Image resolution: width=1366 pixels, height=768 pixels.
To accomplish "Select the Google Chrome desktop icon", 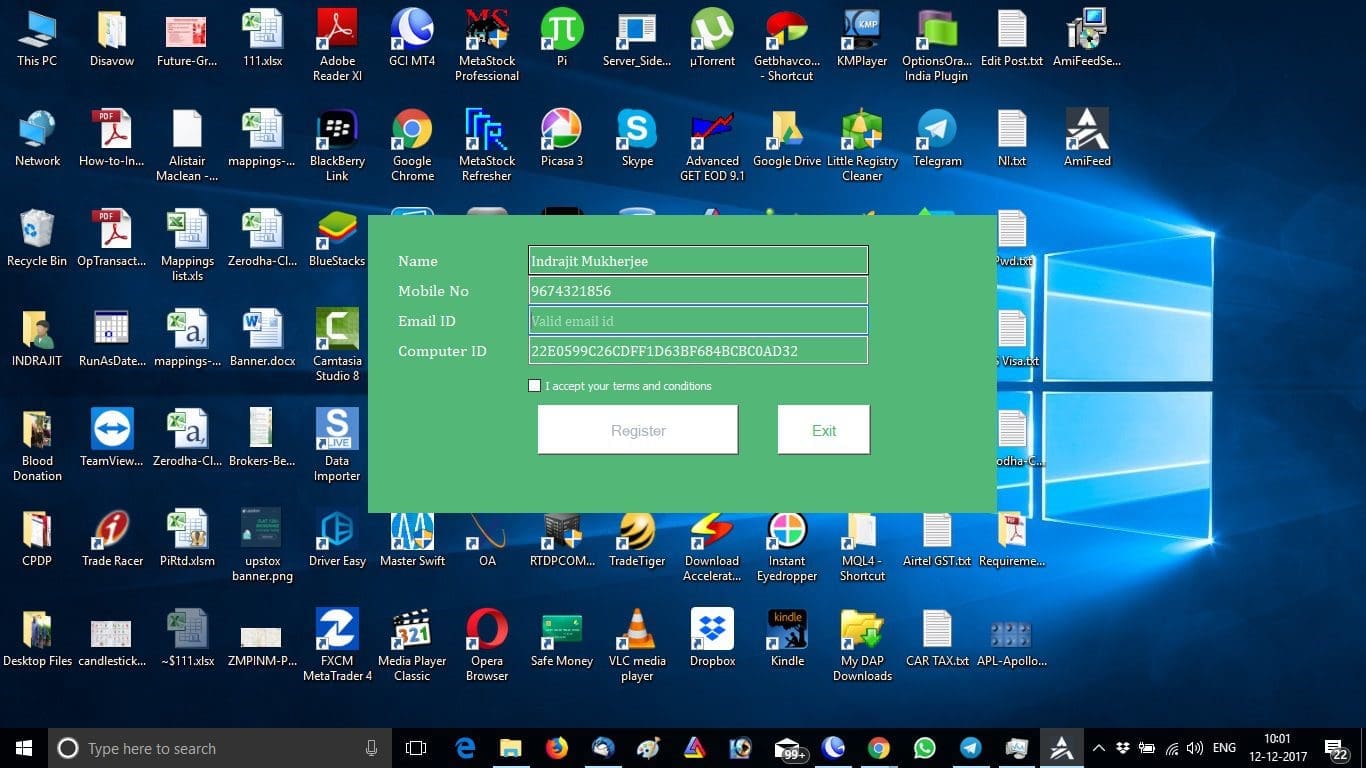I will click(x=412, y=145).
